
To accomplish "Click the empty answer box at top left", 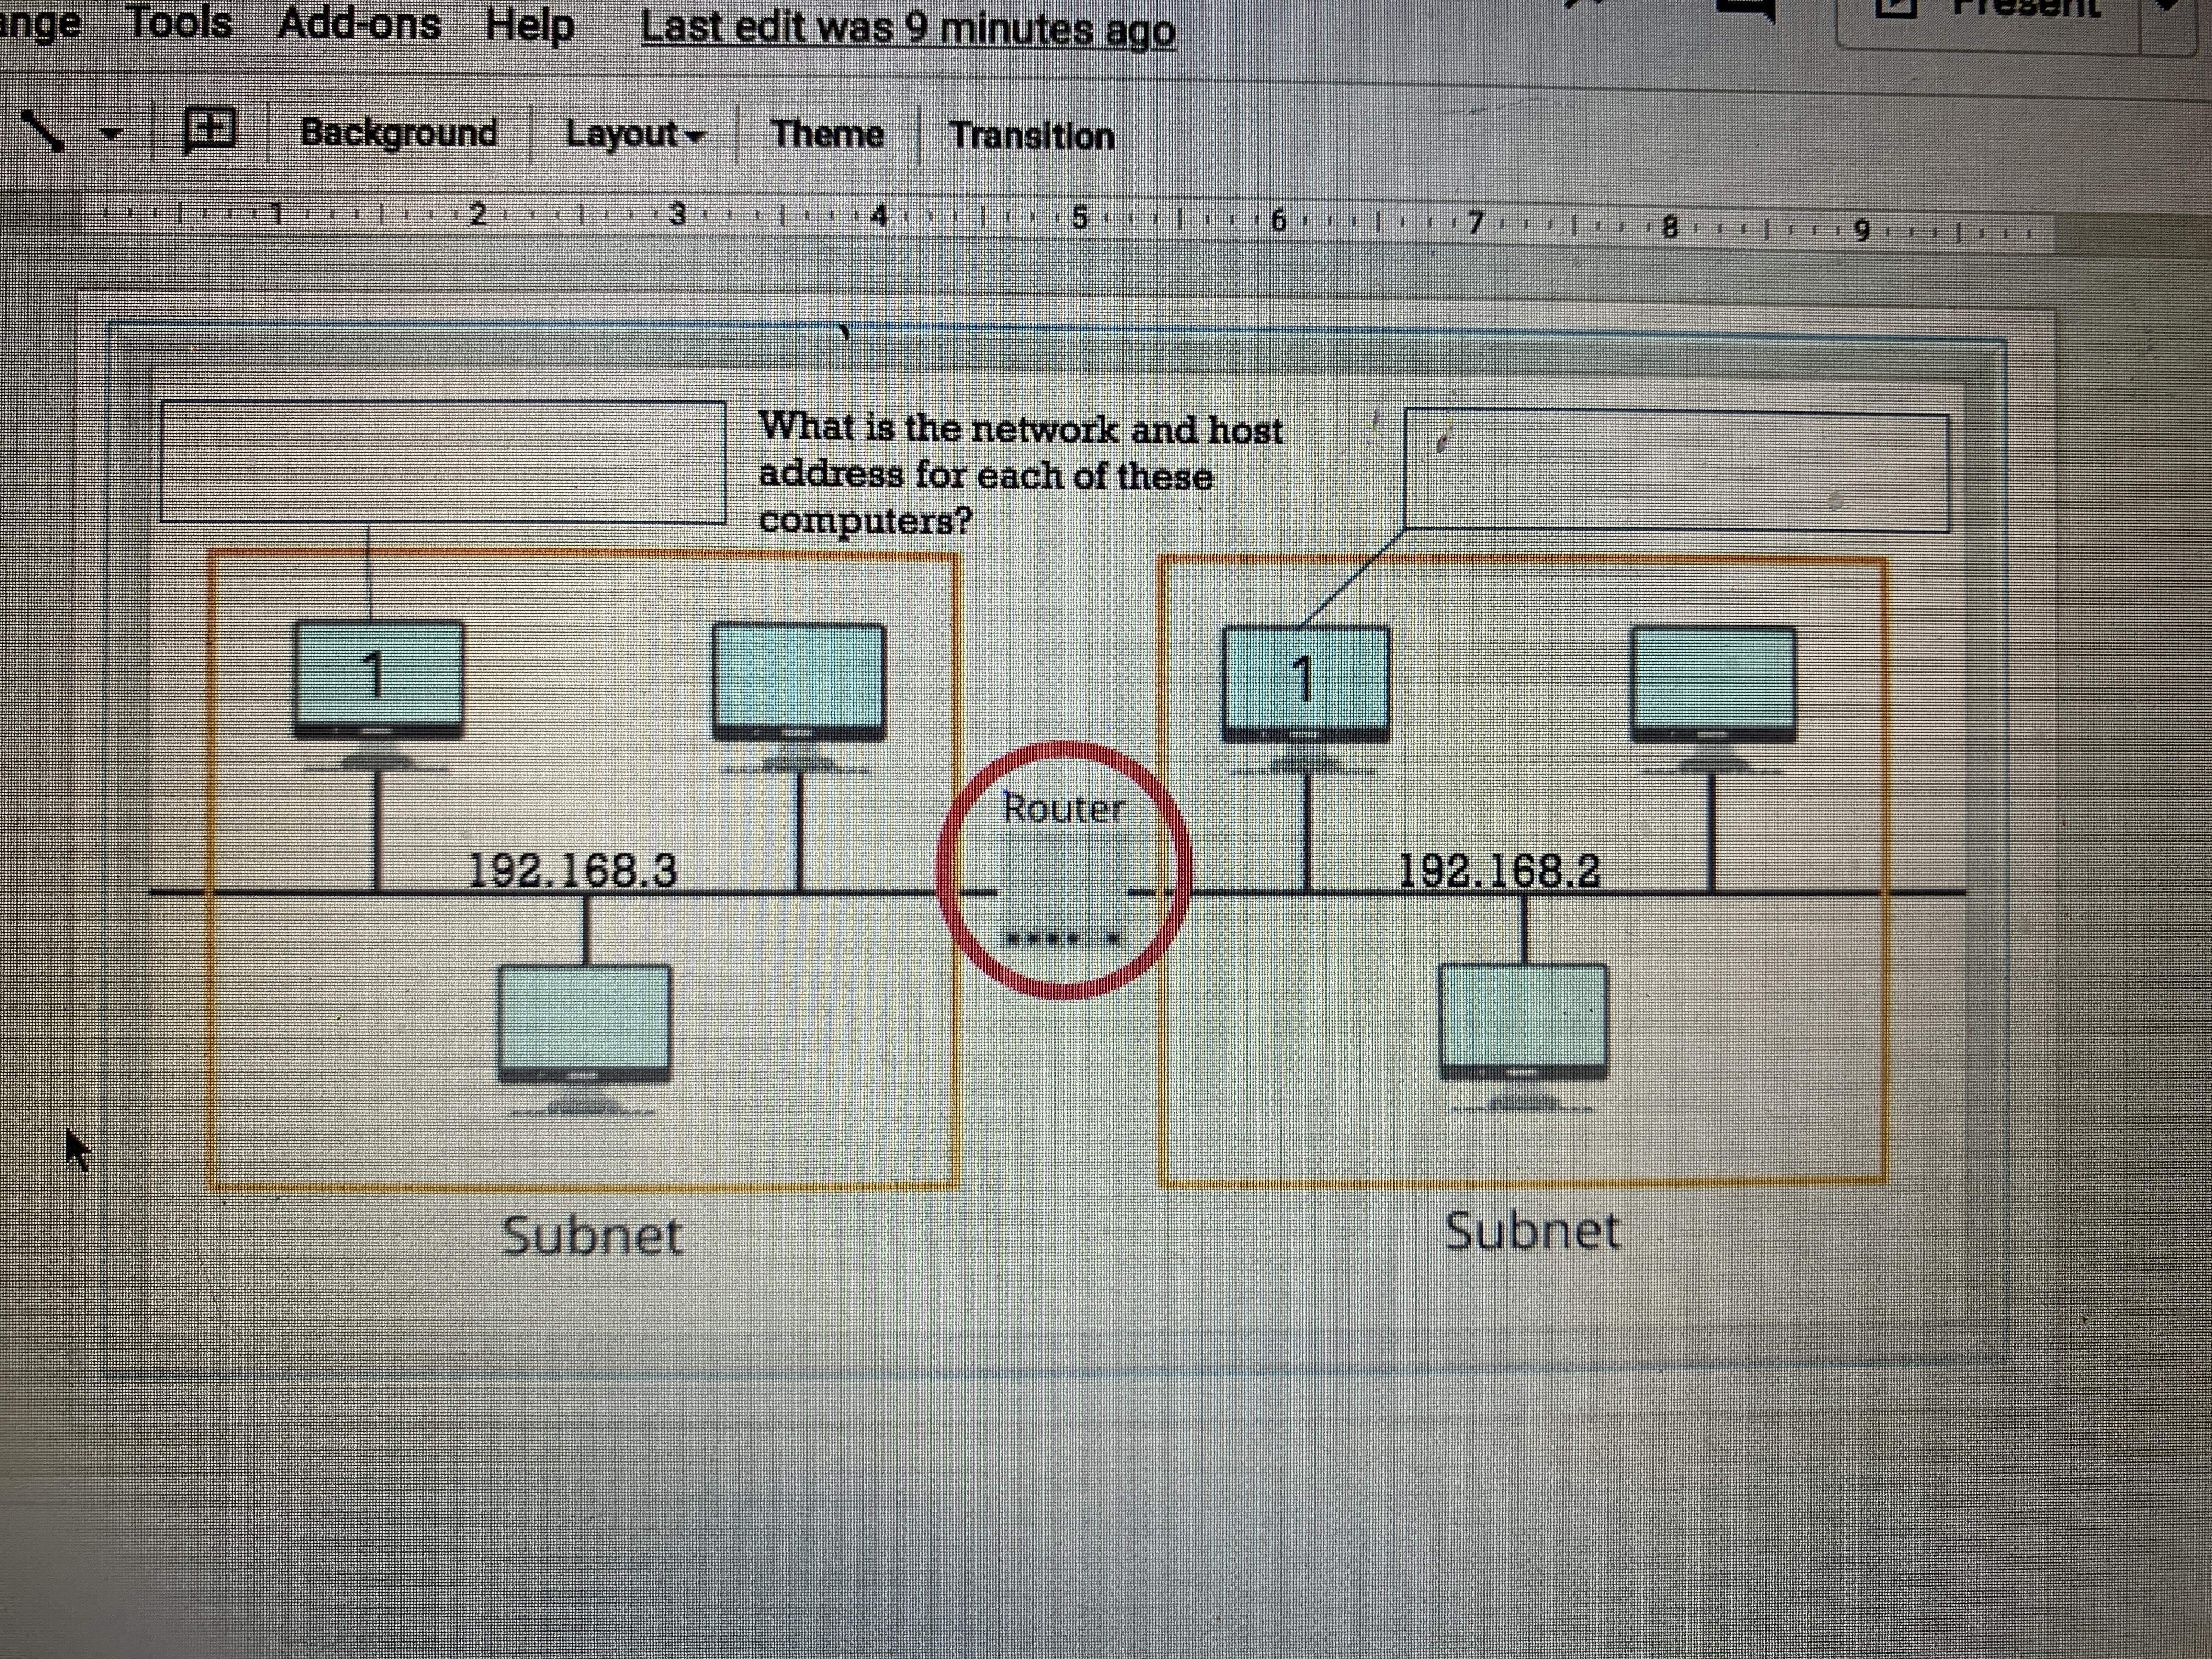I will 443,461.
